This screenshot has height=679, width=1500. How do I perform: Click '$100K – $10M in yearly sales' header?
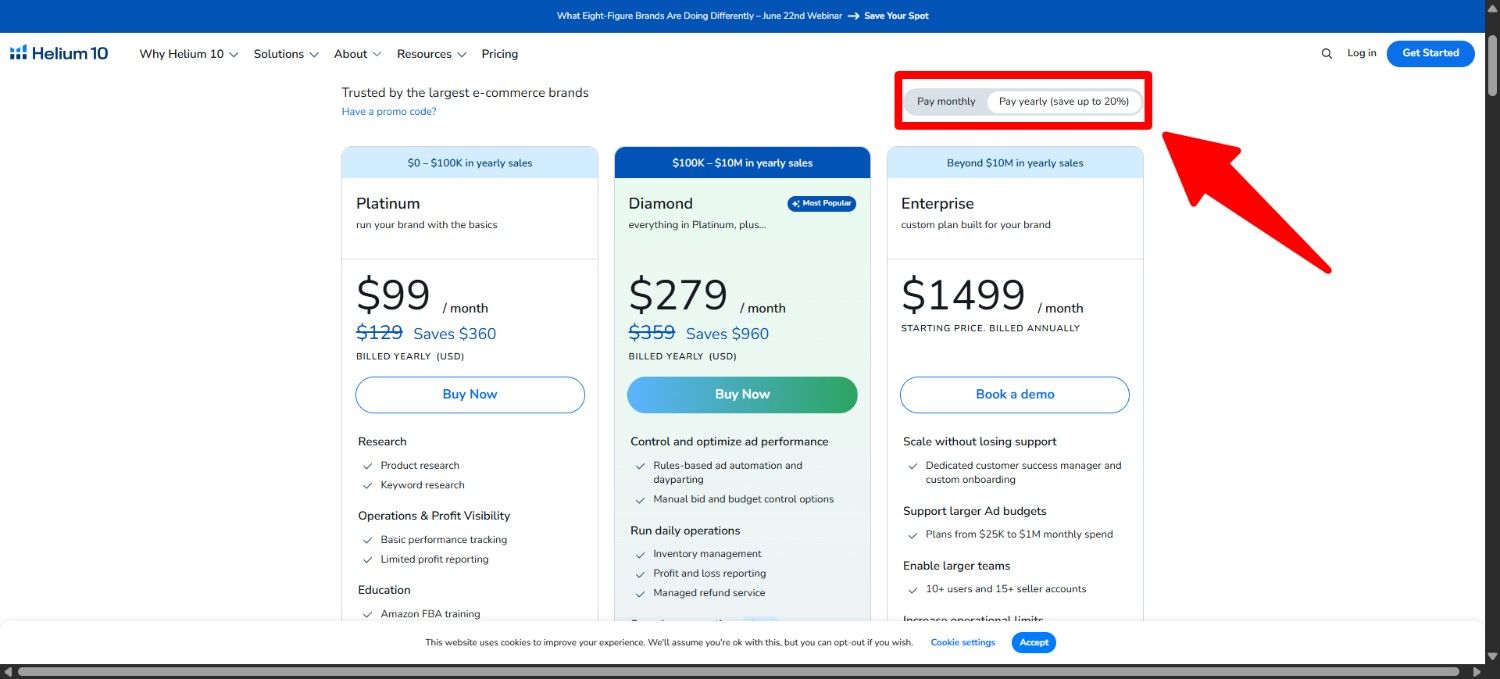tap(742, 163)
